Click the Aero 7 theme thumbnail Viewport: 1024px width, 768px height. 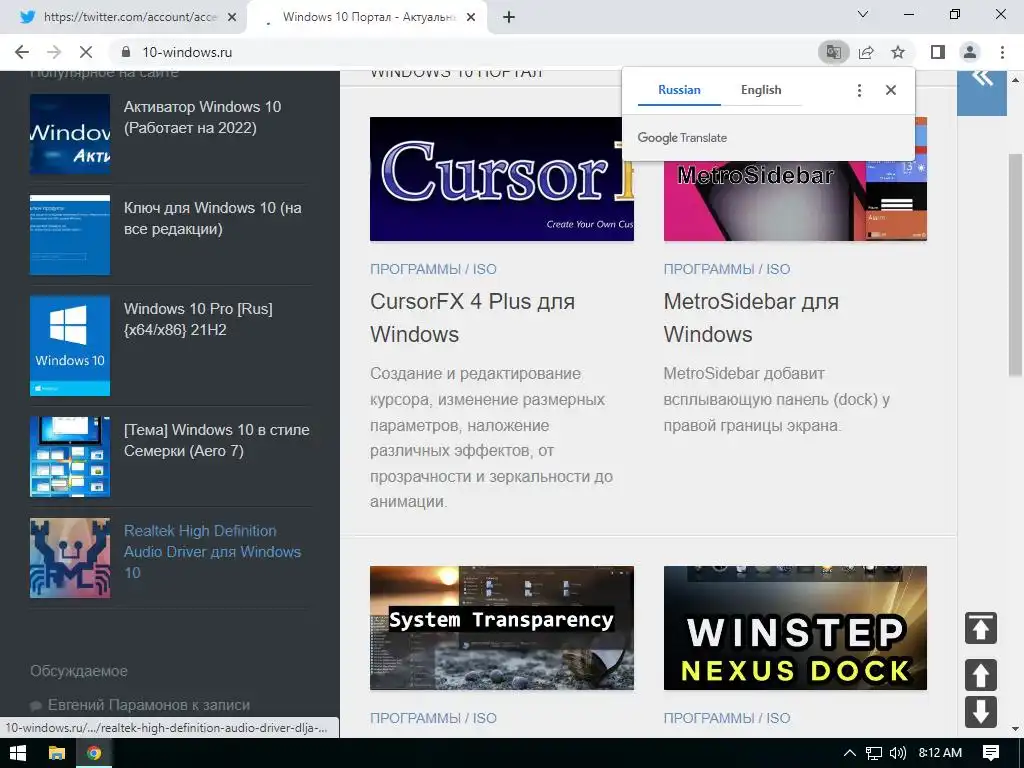(x=70, y=457)
